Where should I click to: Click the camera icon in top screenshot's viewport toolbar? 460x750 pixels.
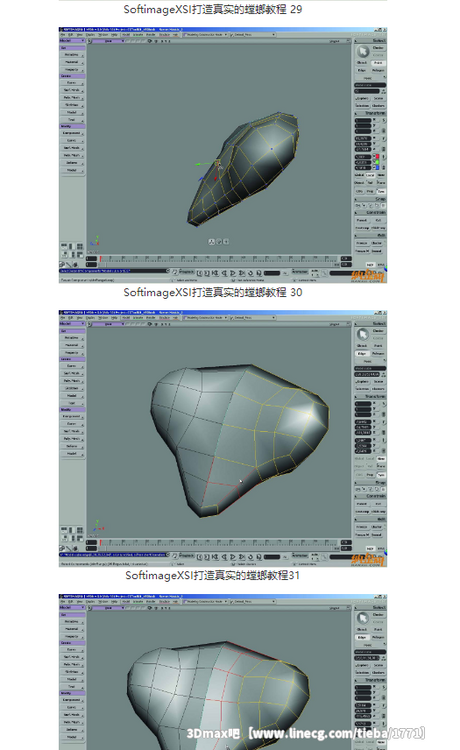click(150, 41)
